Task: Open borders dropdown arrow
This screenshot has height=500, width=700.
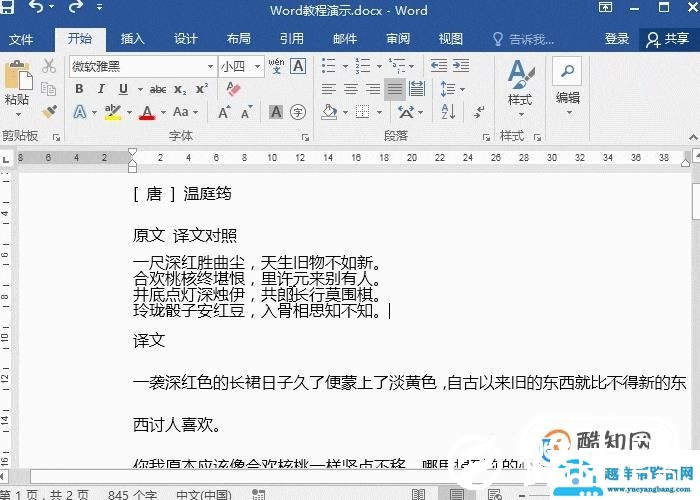Action: point(379,112)
